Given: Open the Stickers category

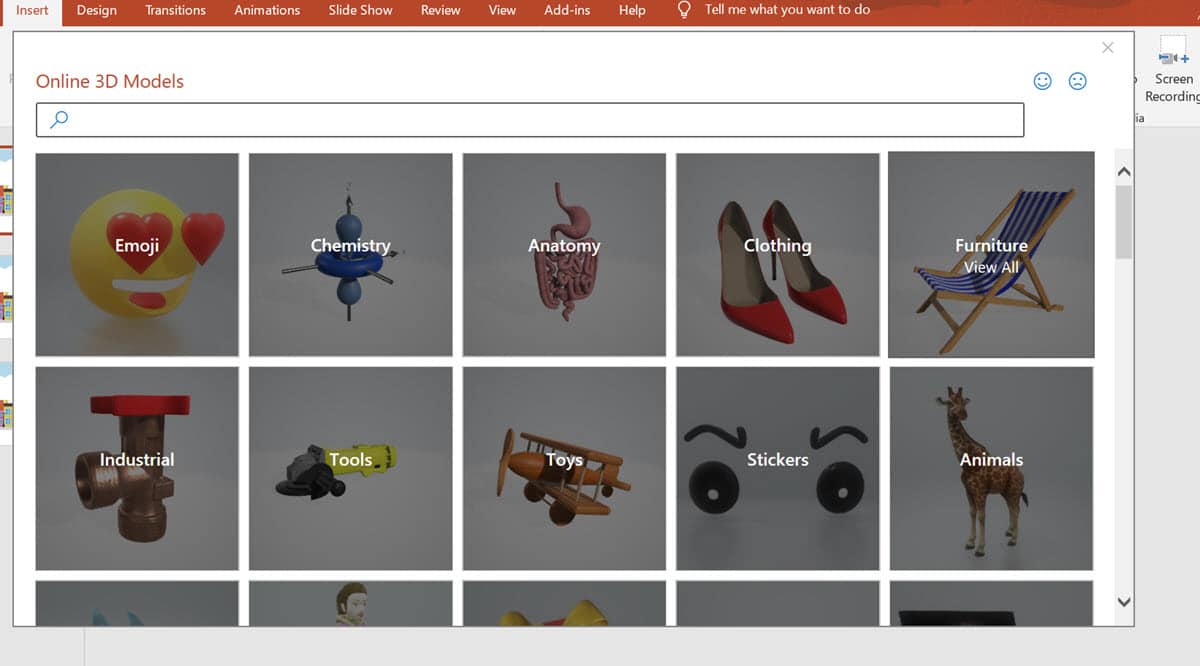Looking at the screenshot, I should [778, 467].
